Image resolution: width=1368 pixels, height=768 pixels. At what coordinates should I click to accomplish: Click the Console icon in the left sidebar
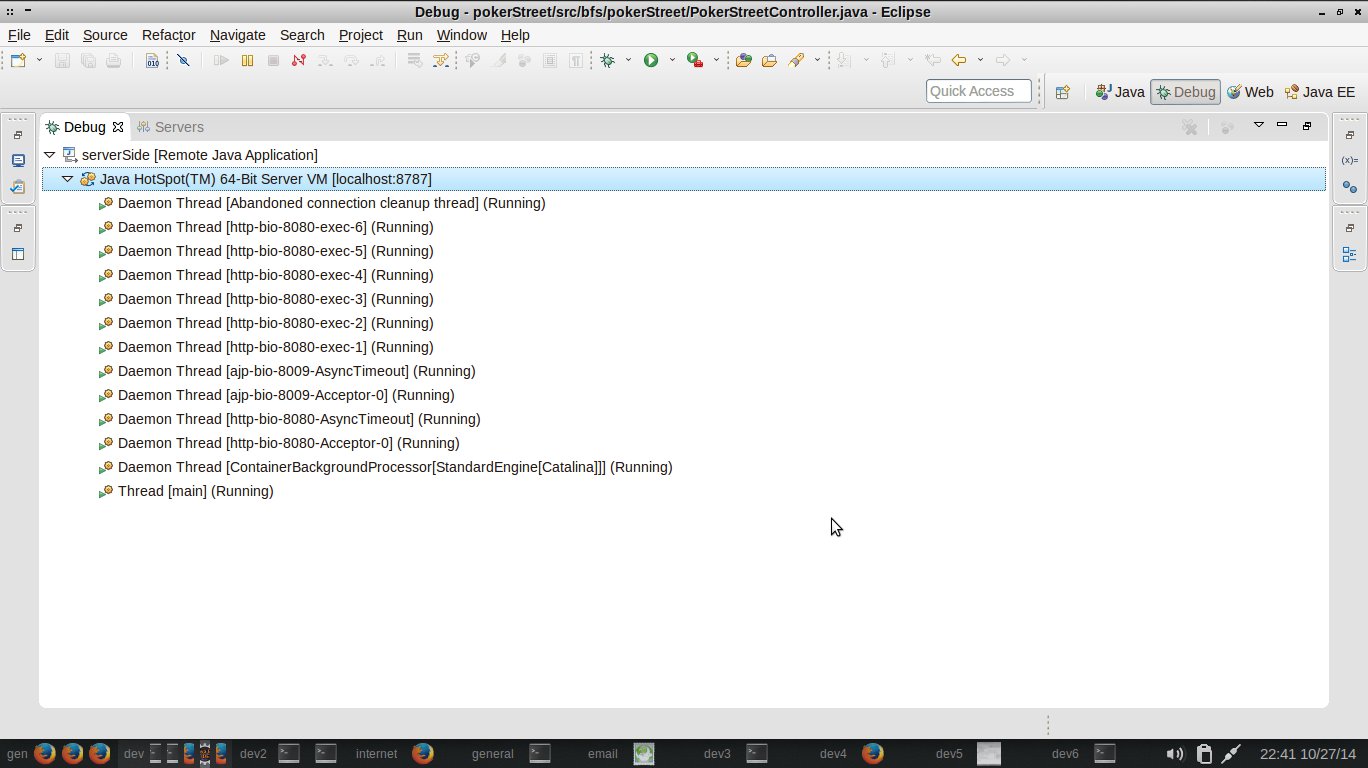tap(18, 161)
